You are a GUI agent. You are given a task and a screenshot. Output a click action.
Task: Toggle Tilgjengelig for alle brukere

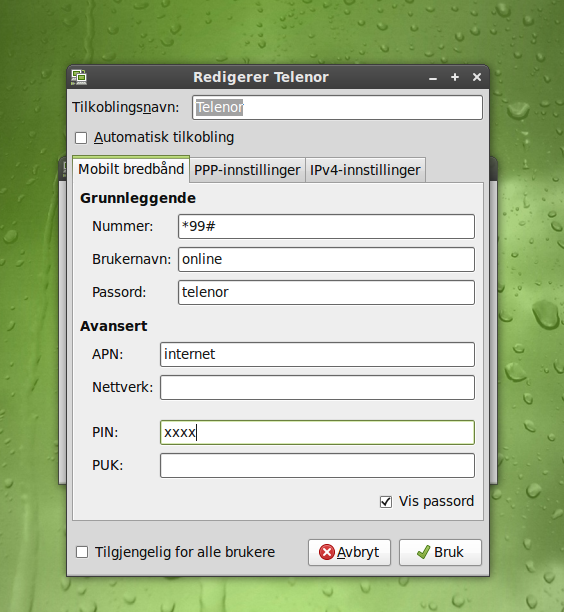(82, 552)
